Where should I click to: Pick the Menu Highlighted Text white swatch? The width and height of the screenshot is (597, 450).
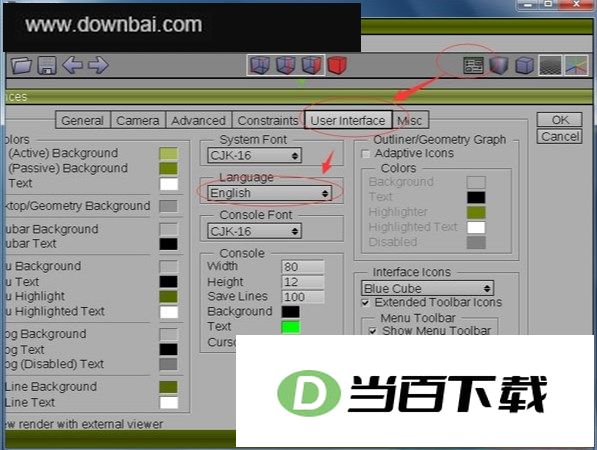168,312
